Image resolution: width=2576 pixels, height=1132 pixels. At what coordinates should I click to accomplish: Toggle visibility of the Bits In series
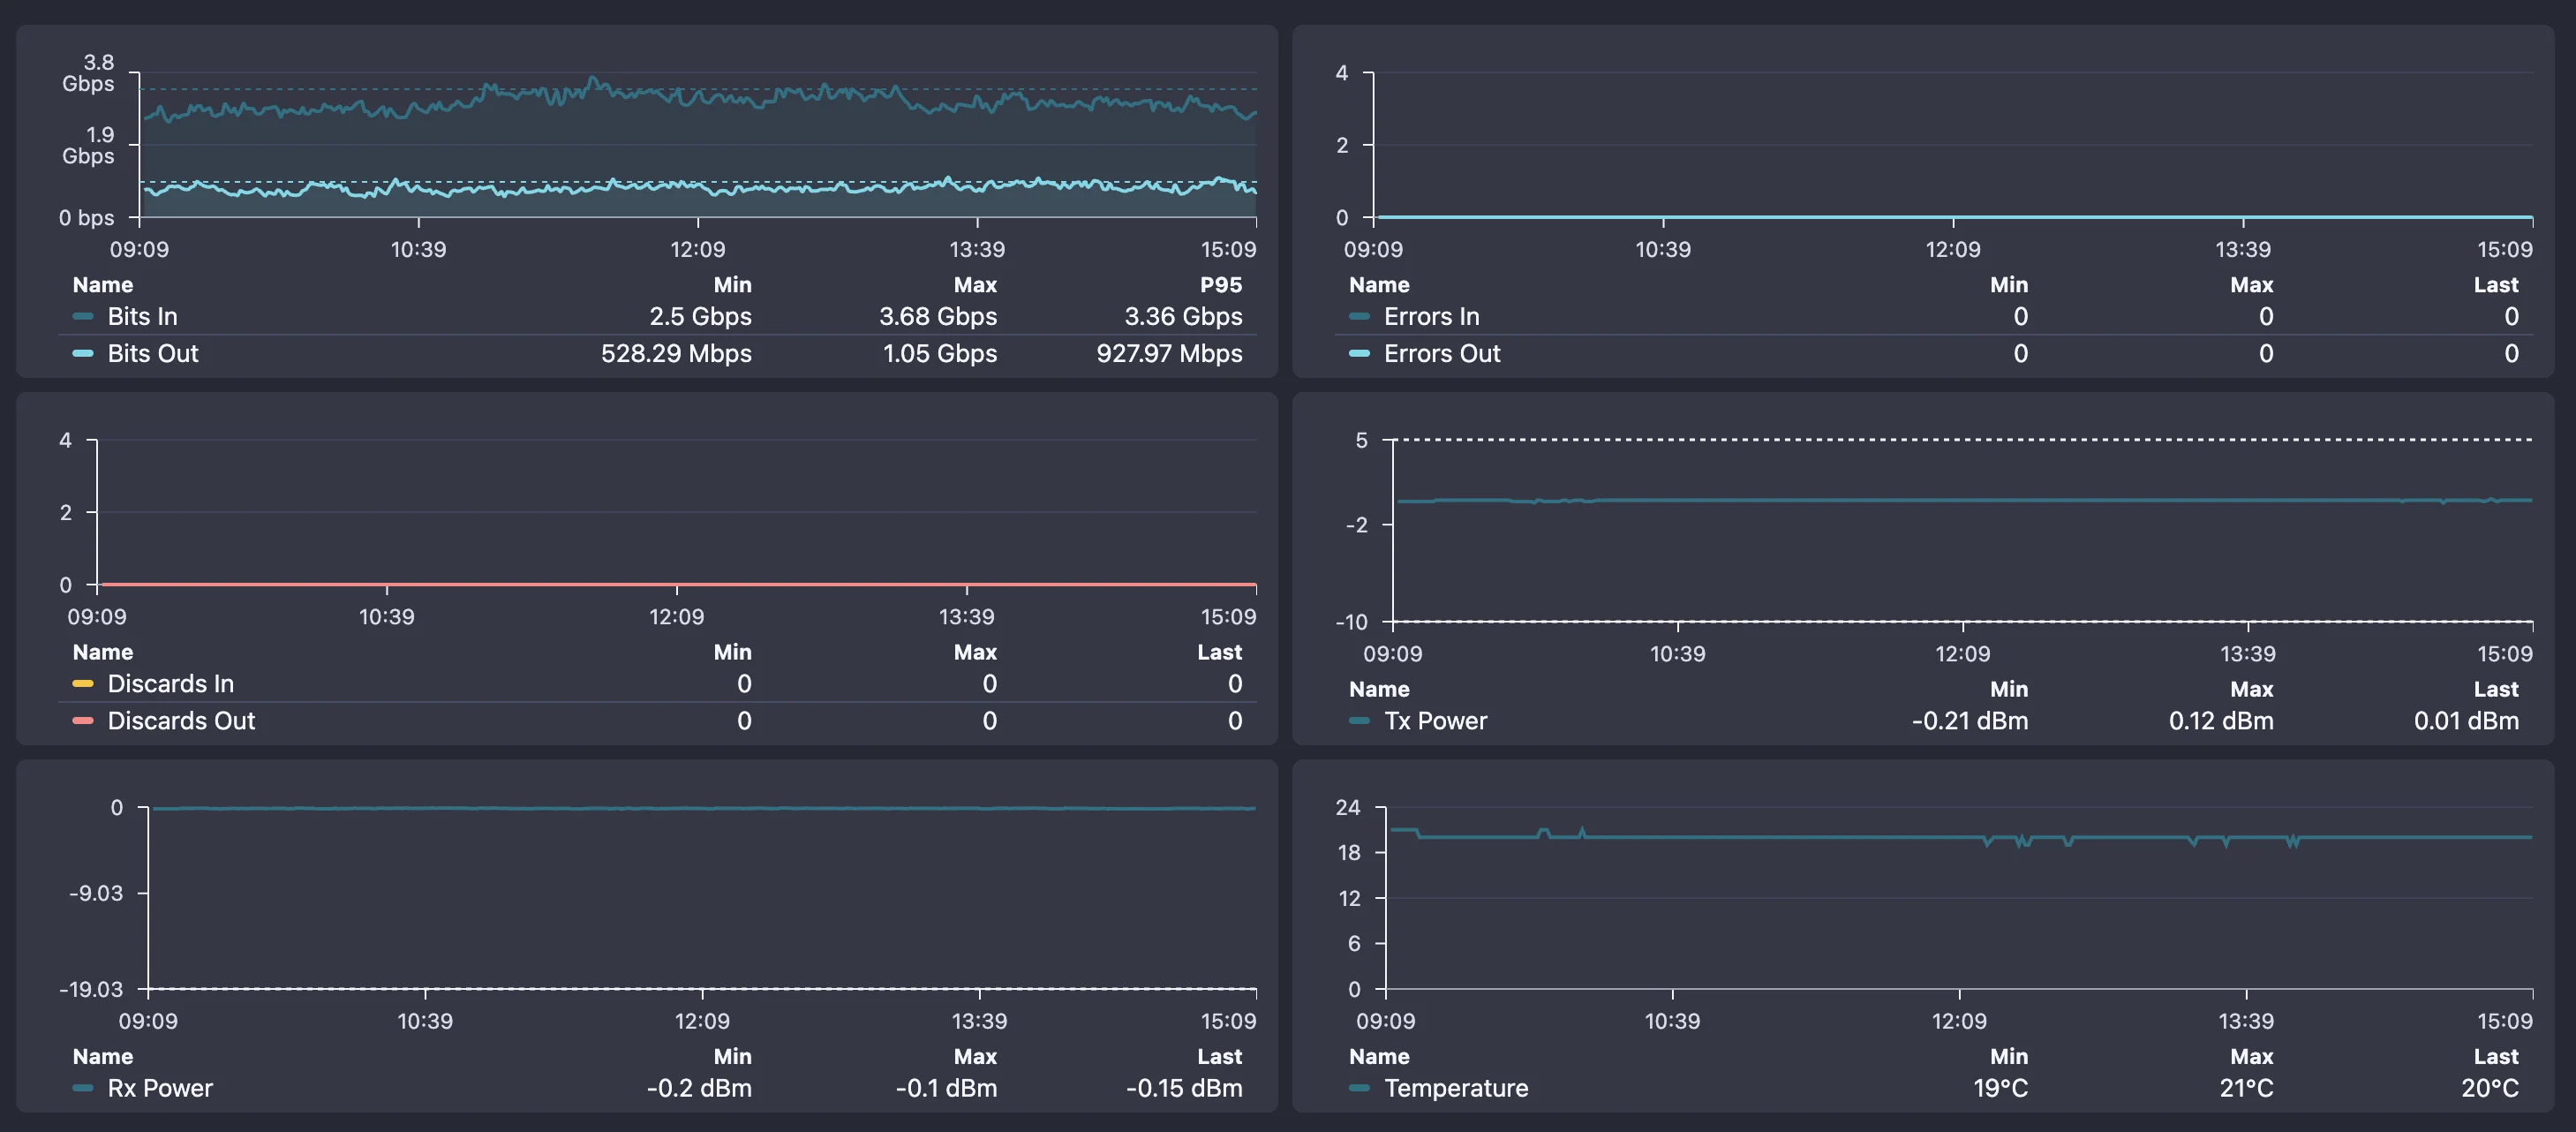143,316
